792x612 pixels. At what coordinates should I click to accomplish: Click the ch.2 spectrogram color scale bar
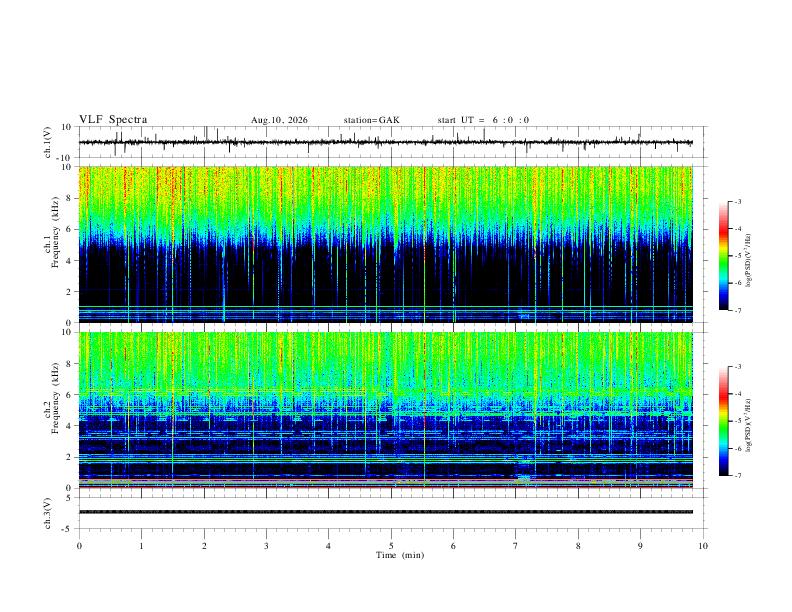(723, 421)
